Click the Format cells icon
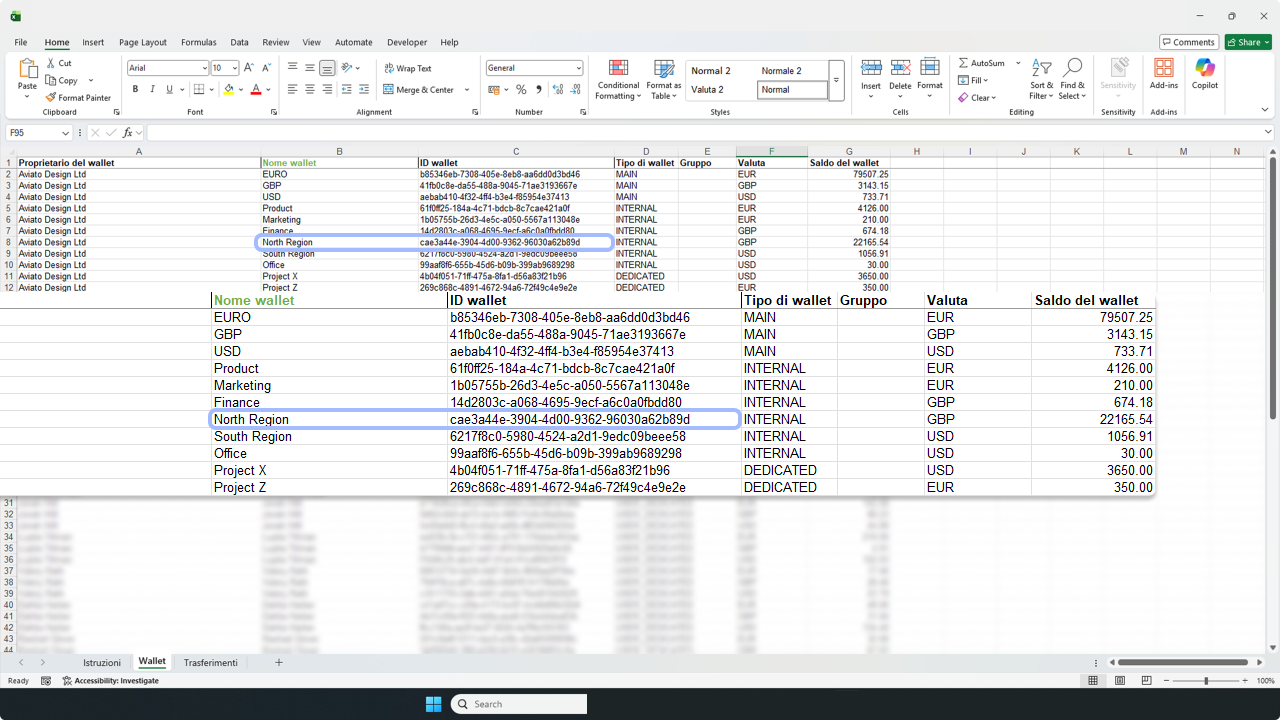Viewport: 1280px width, 720px height. click(x=930, y=68)
